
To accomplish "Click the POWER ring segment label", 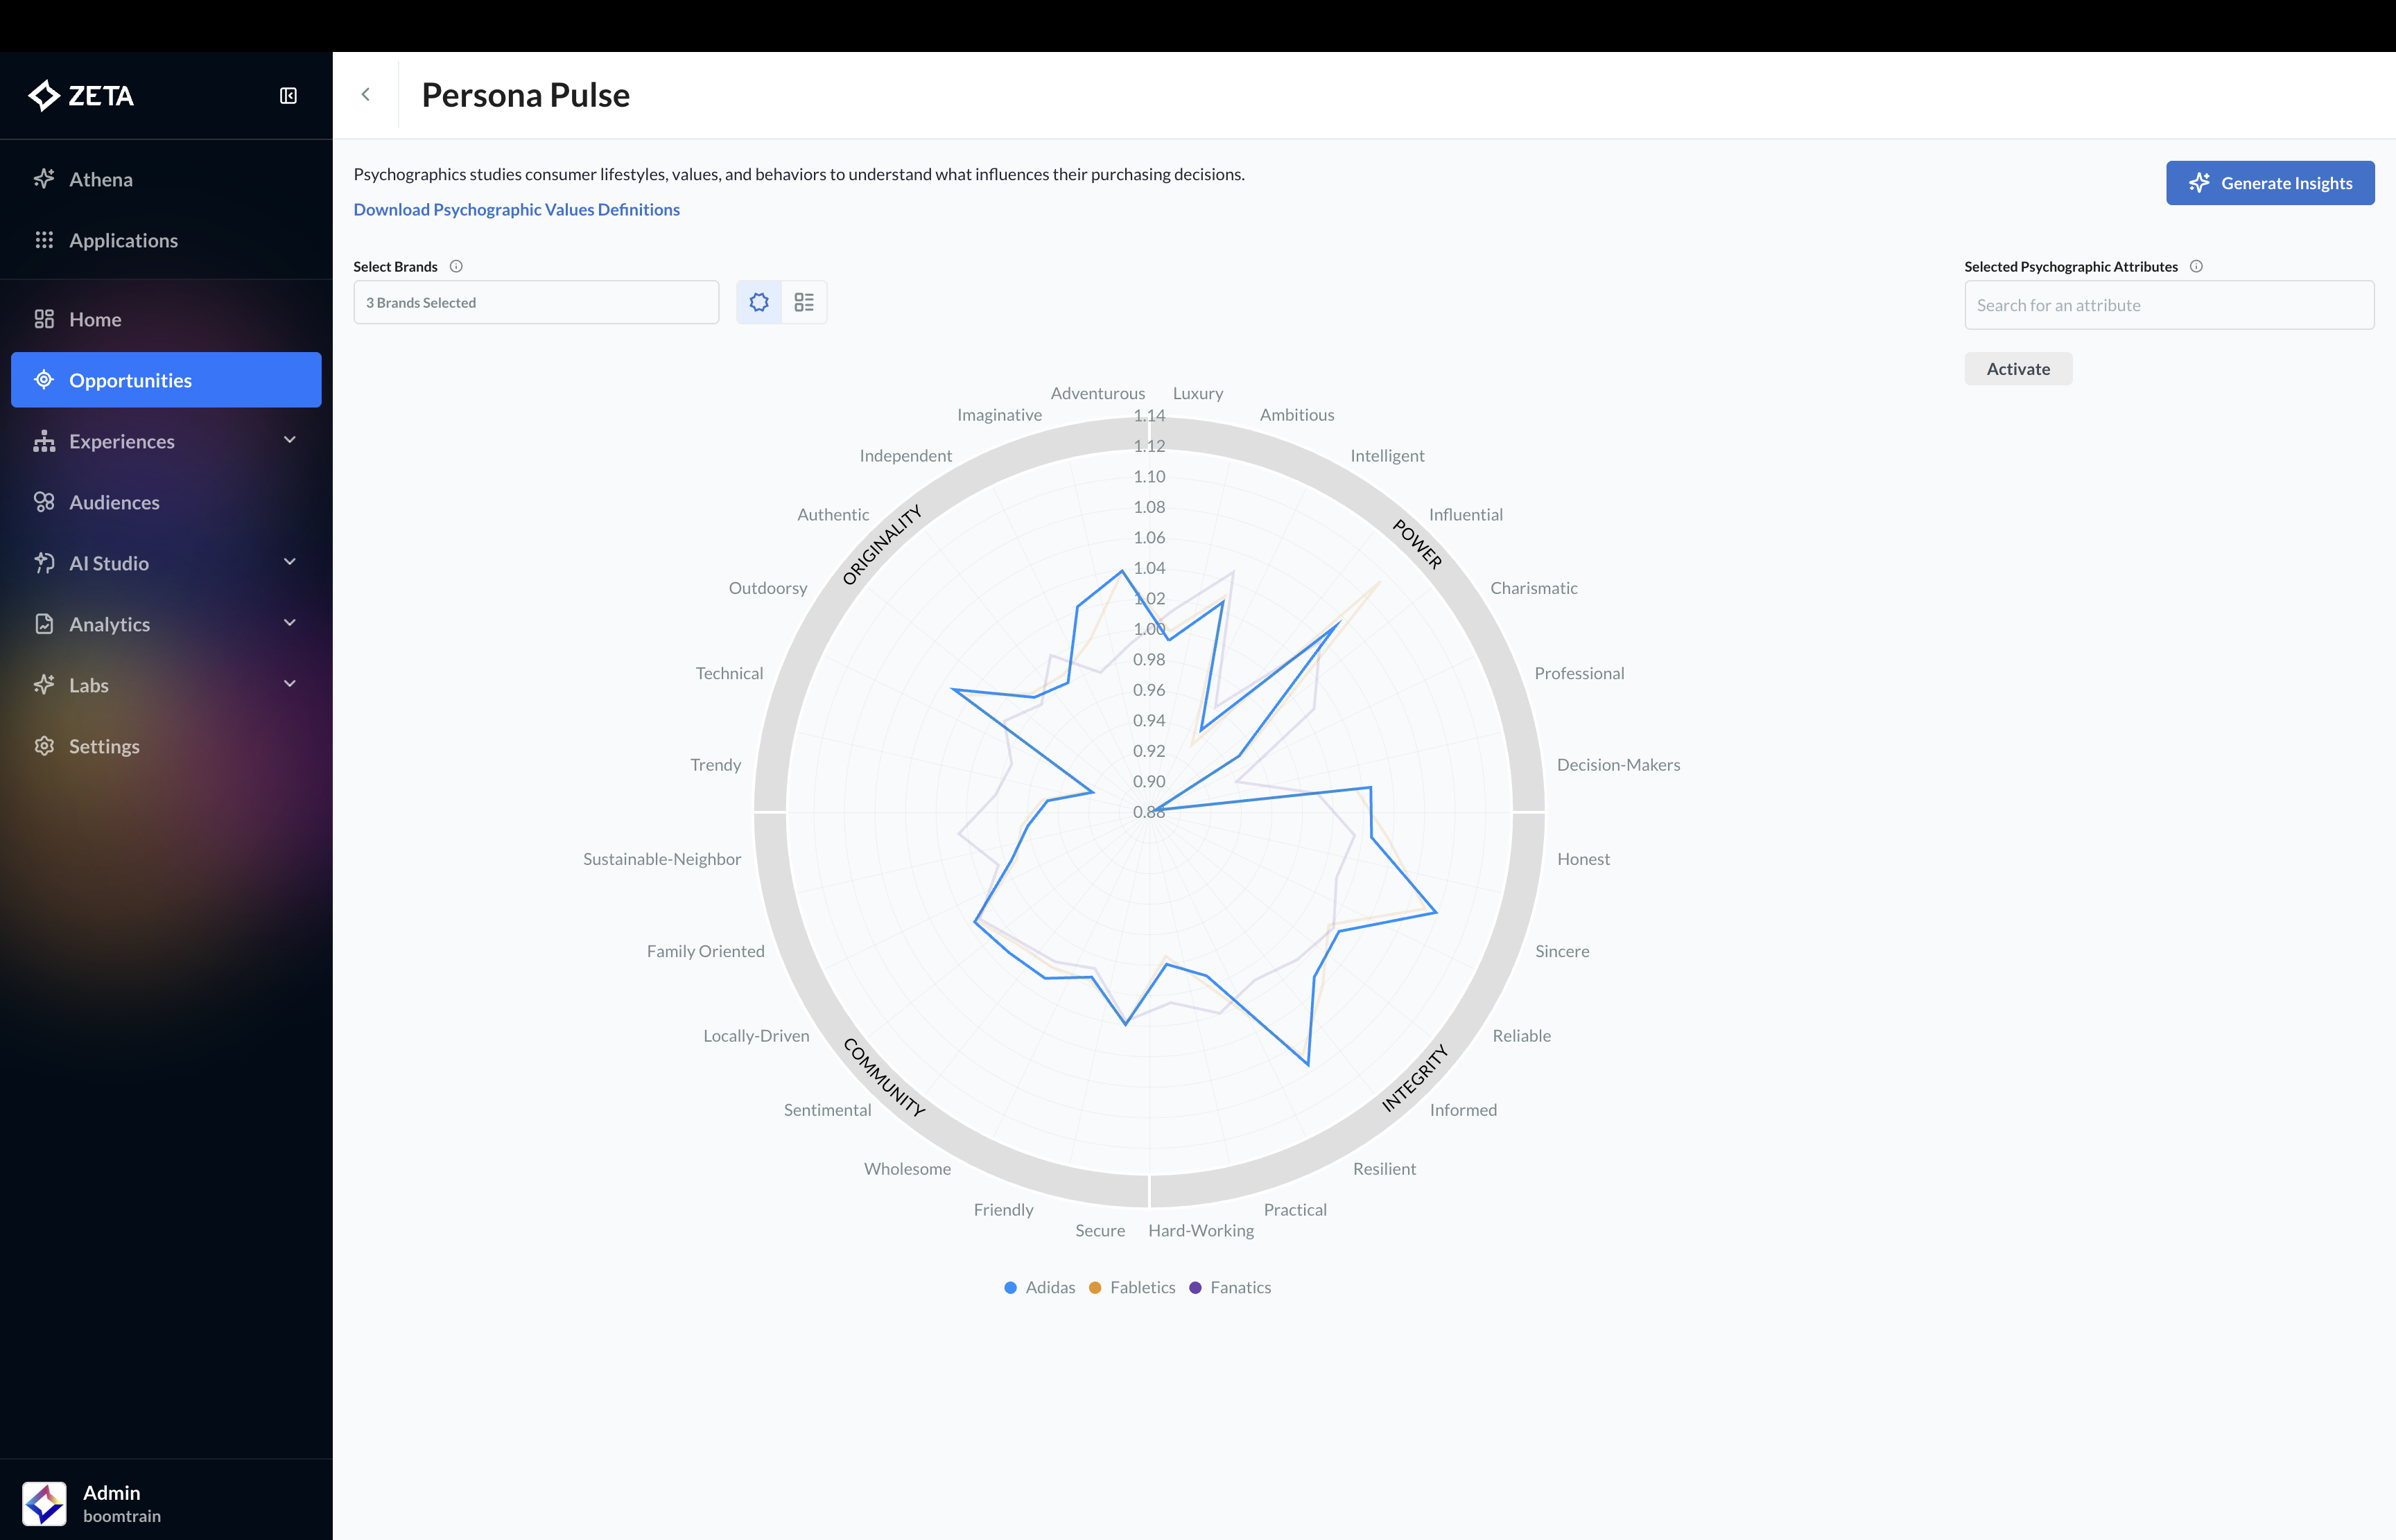I will [1418, 544].
